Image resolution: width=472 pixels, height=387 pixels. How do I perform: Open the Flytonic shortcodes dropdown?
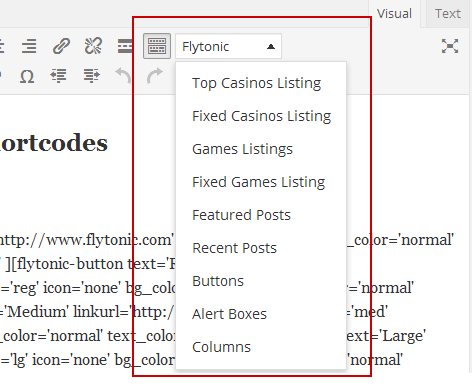pyautogui.click(x=228, y=46)
